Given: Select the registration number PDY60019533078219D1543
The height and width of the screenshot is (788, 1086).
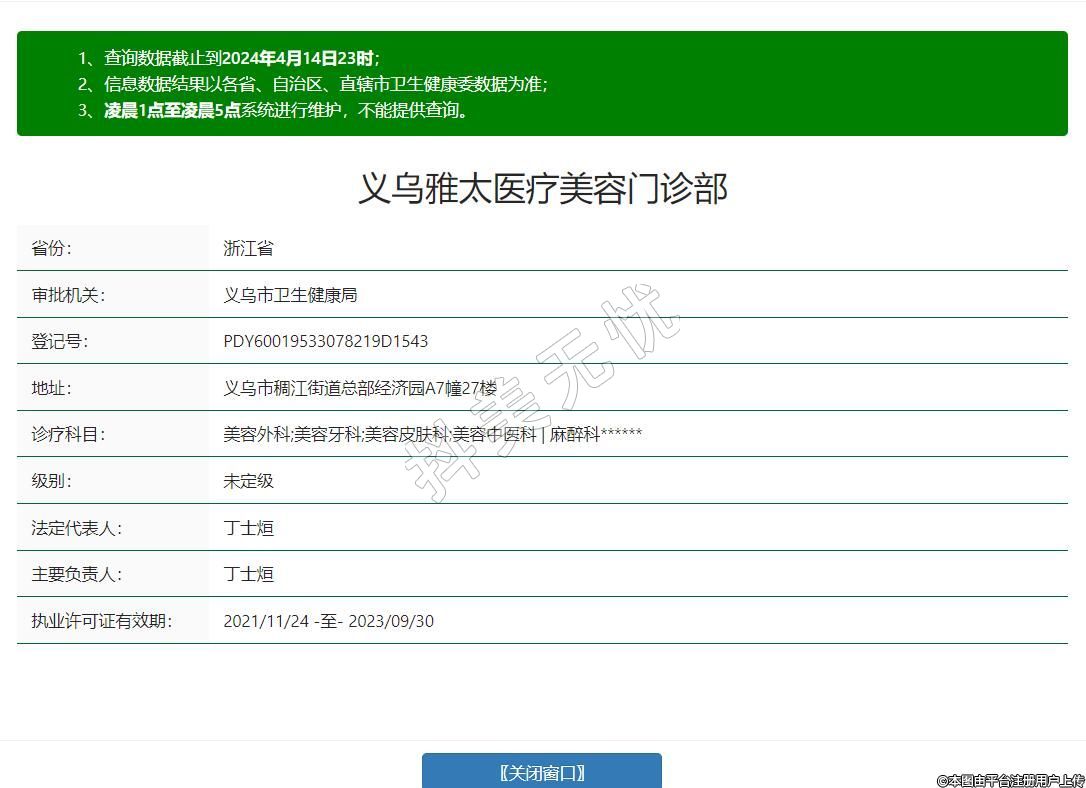Looking at the screenshot, I should (325, 341).
